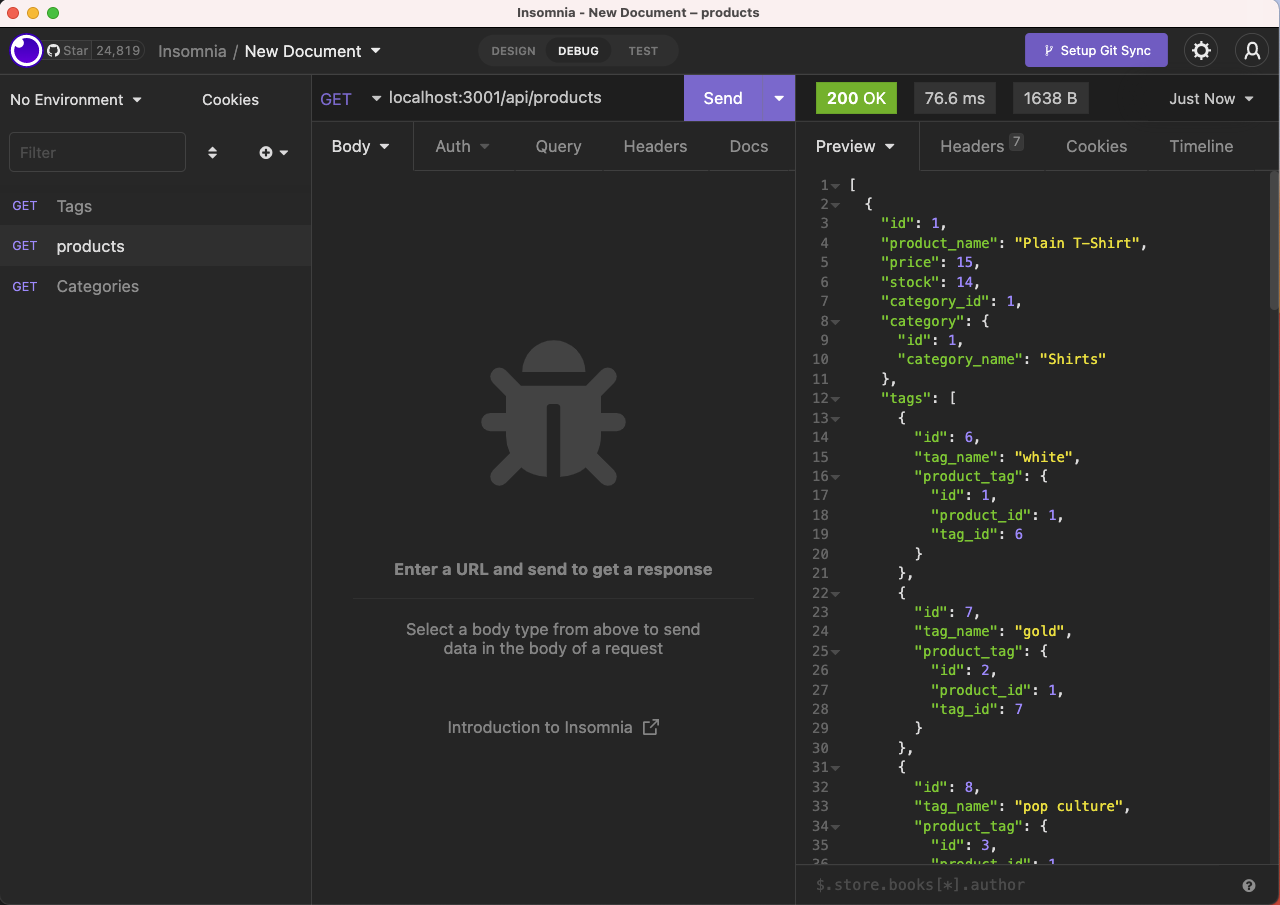The image size is (1280, 905).
Task: Collapse the JSON fold arrow at line 2
Action: coord(835,205)
